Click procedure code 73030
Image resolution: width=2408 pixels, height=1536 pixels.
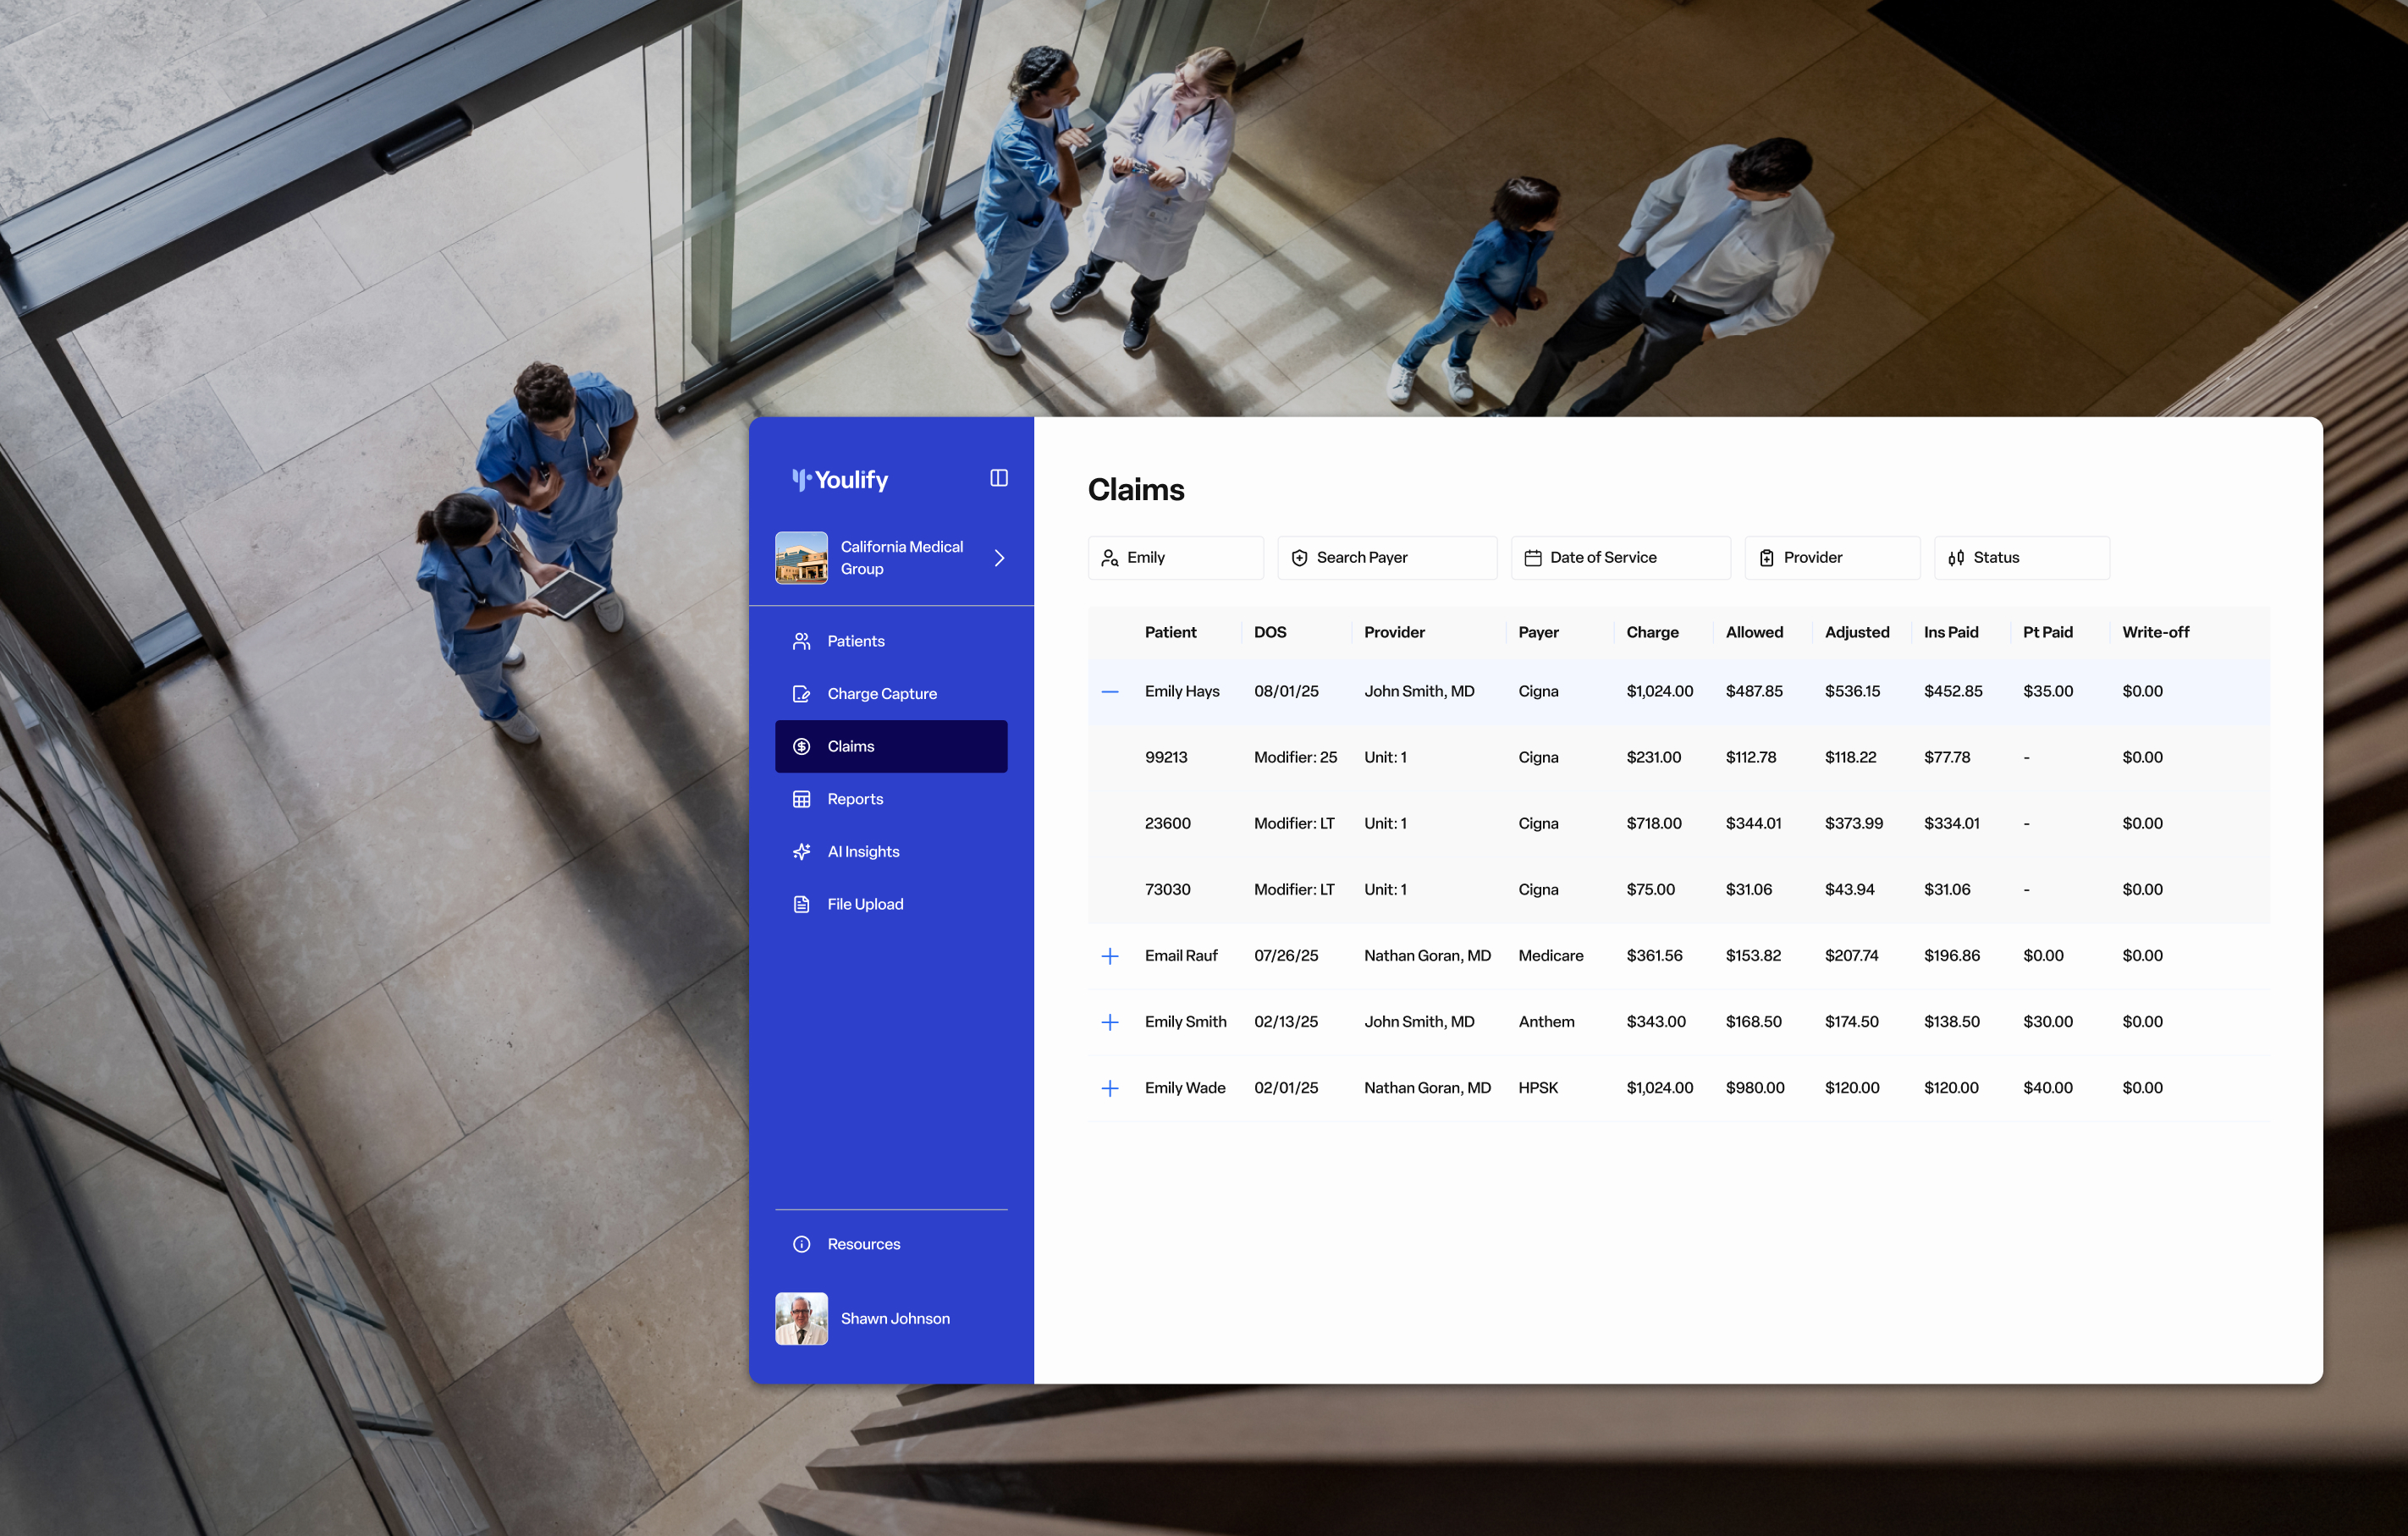coord(1167,889)
